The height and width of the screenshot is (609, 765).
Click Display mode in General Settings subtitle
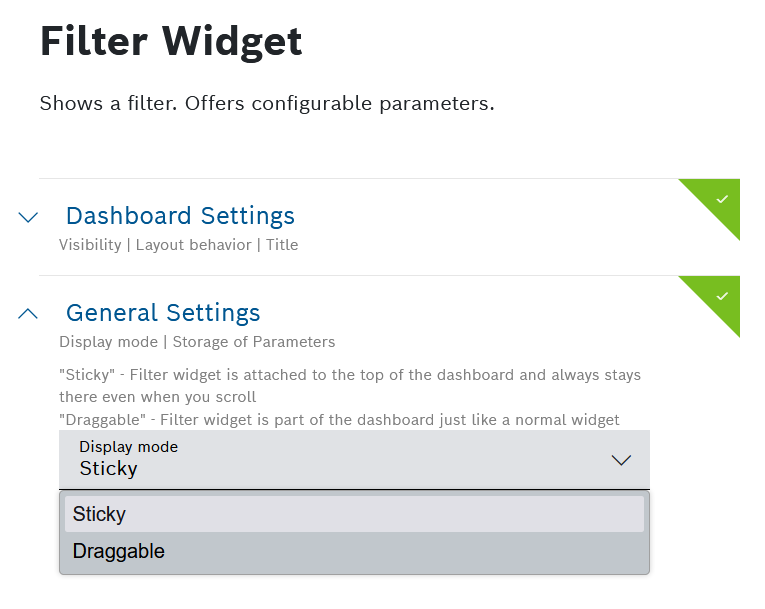click(108, 342)
